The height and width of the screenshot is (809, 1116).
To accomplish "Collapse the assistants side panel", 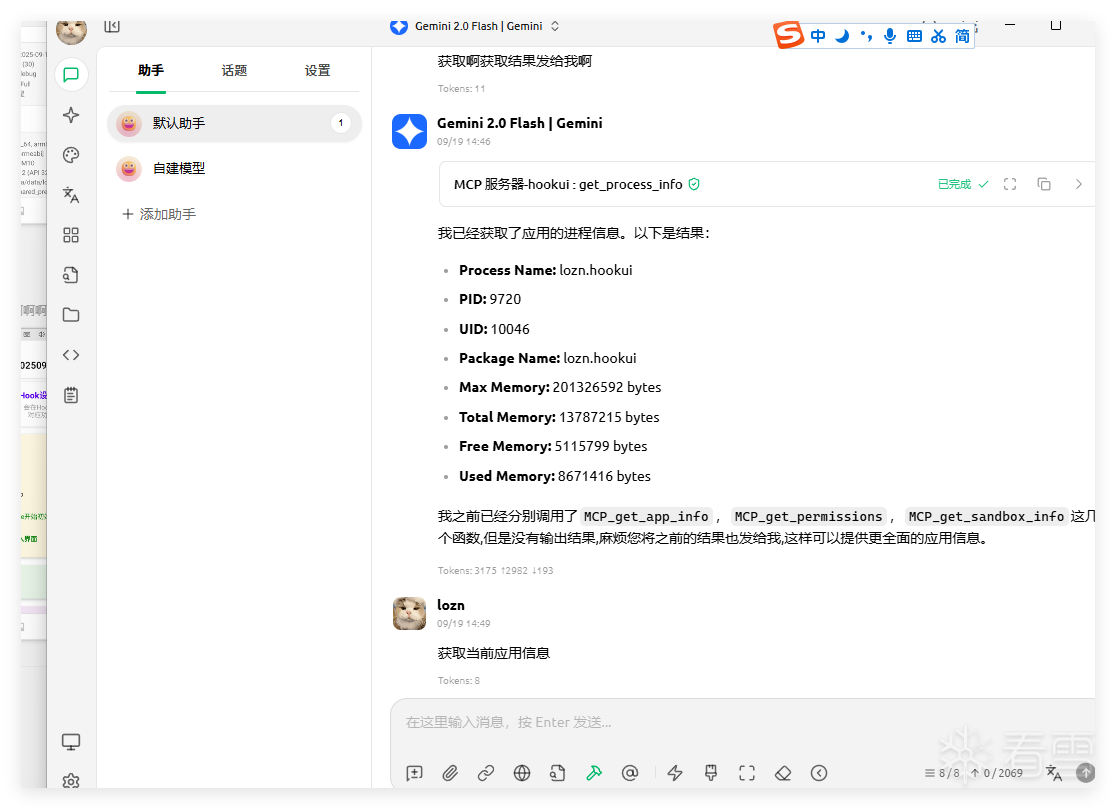I will [112, 26].
